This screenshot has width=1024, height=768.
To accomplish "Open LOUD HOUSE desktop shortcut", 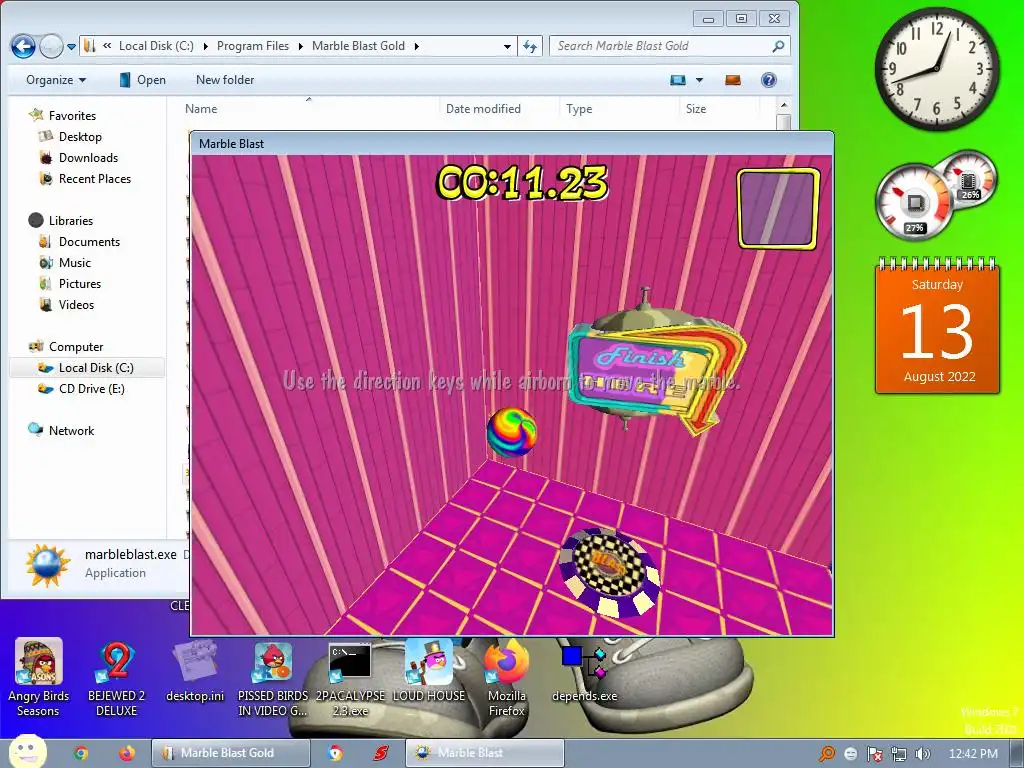I will point(428,671).
